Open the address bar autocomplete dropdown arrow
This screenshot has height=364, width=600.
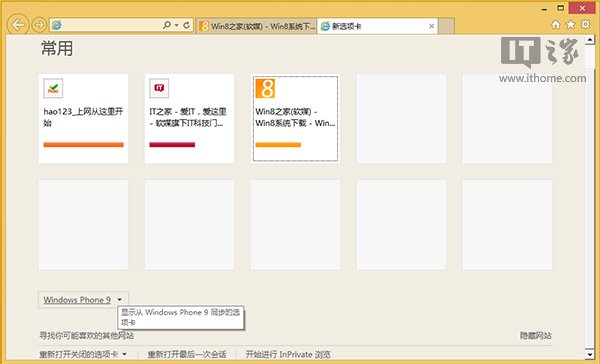click(176, 25)
